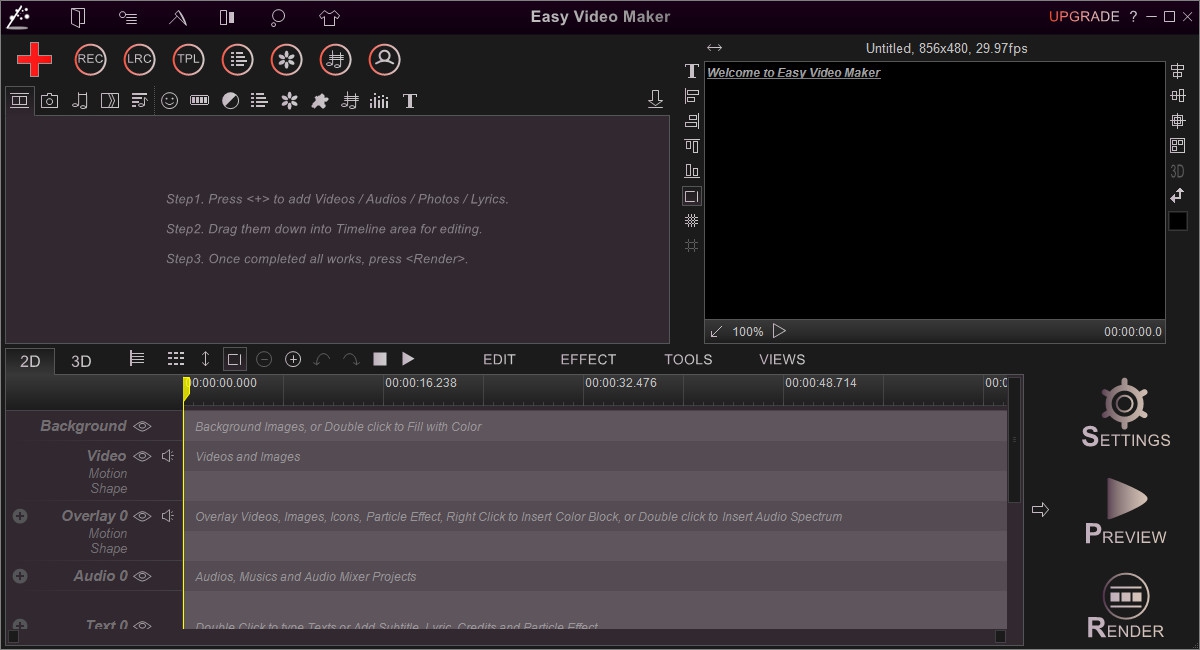Align objects to bottom in preview toolbar

(691, 171)
